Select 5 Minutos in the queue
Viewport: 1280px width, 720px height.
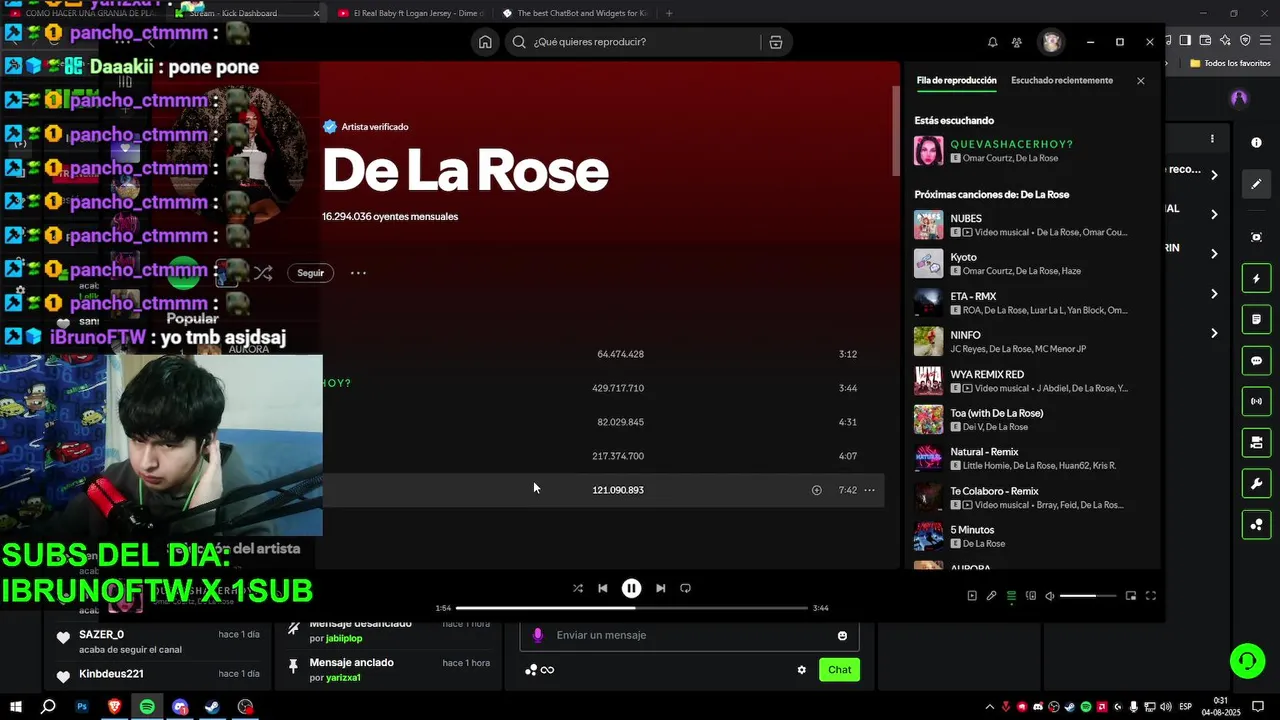[1030, 537]
